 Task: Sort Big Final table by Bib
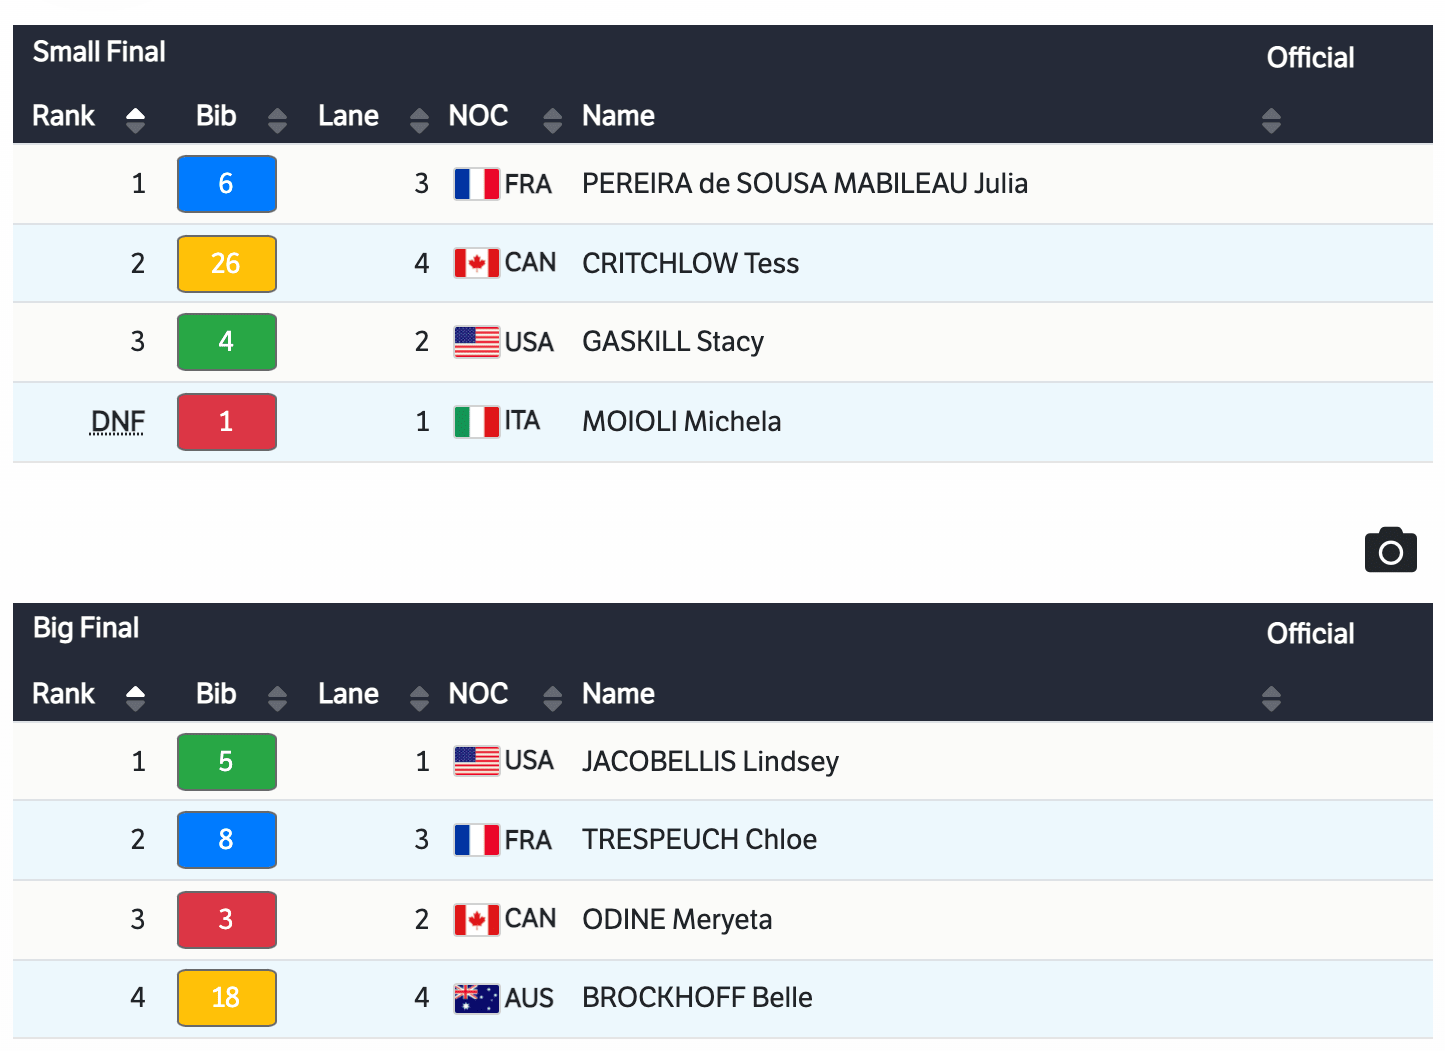(x=277, y=697)
